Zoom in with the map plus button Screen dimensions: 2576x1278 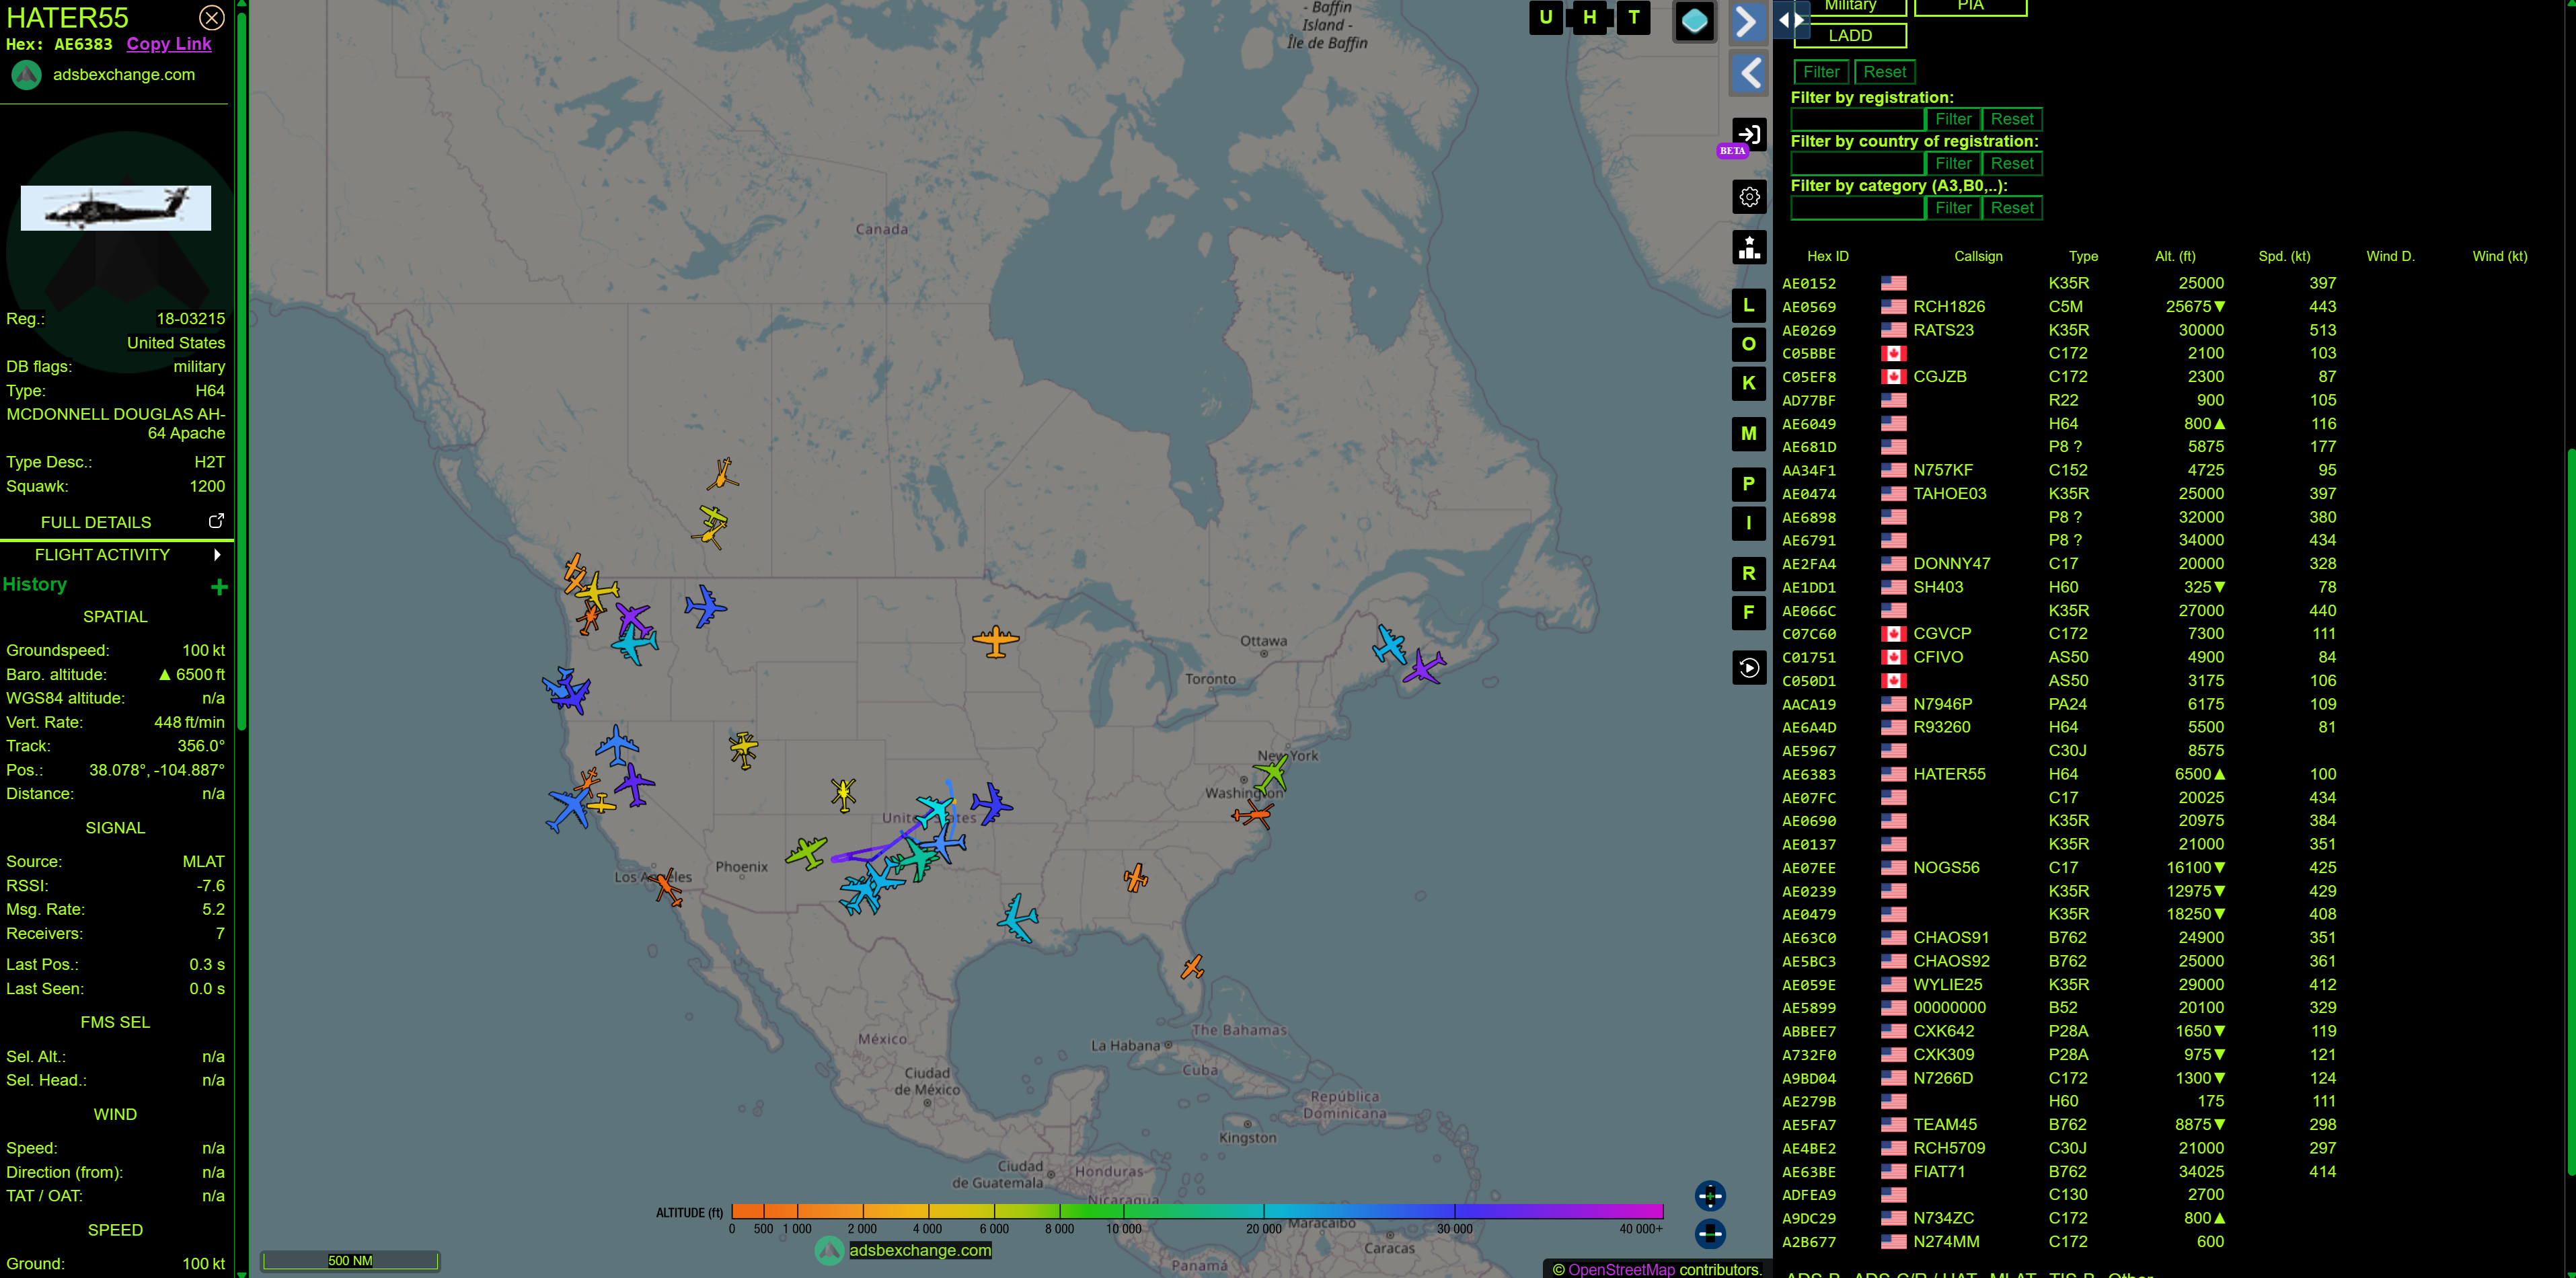point(1710,1196)
